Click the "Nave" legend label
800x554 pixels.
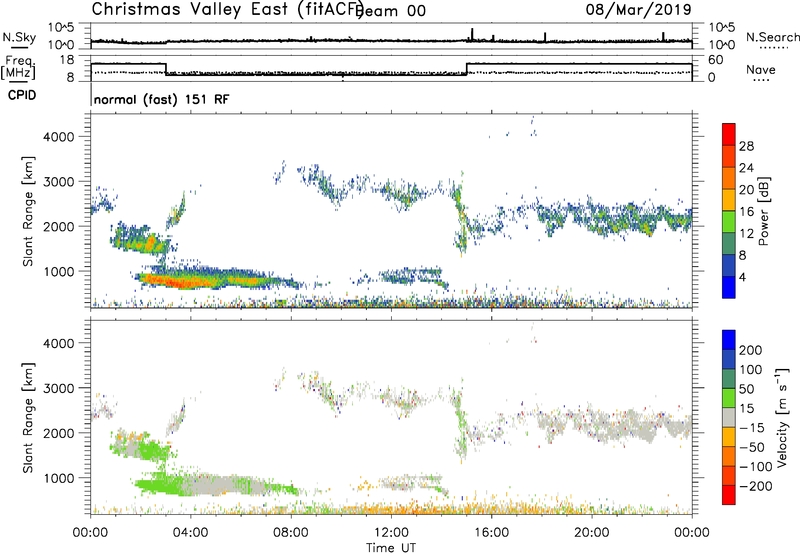tap(760, 70)
